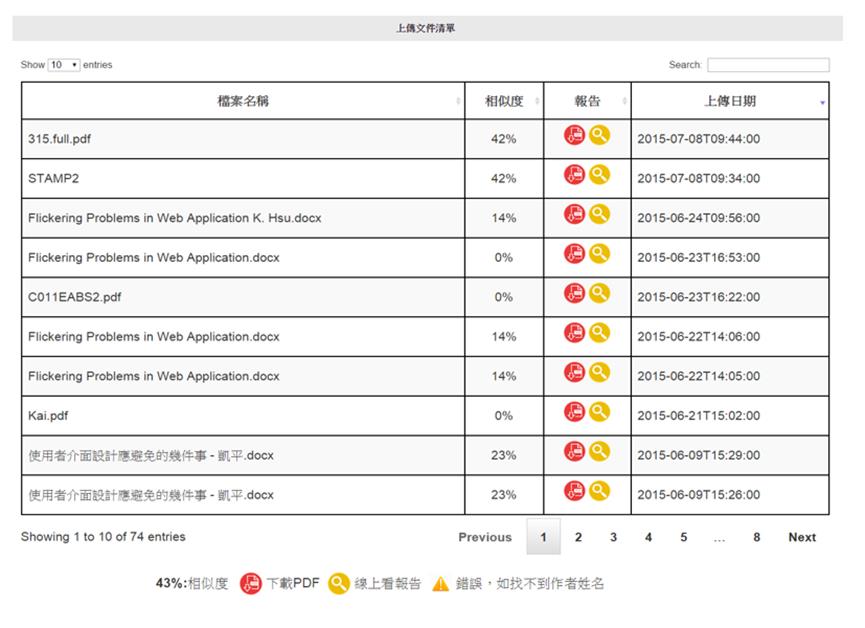View online report for 315.full.pdf
The height and width of the screenshot is (628, 865).
pyautogui.click(x=599, y=135)
